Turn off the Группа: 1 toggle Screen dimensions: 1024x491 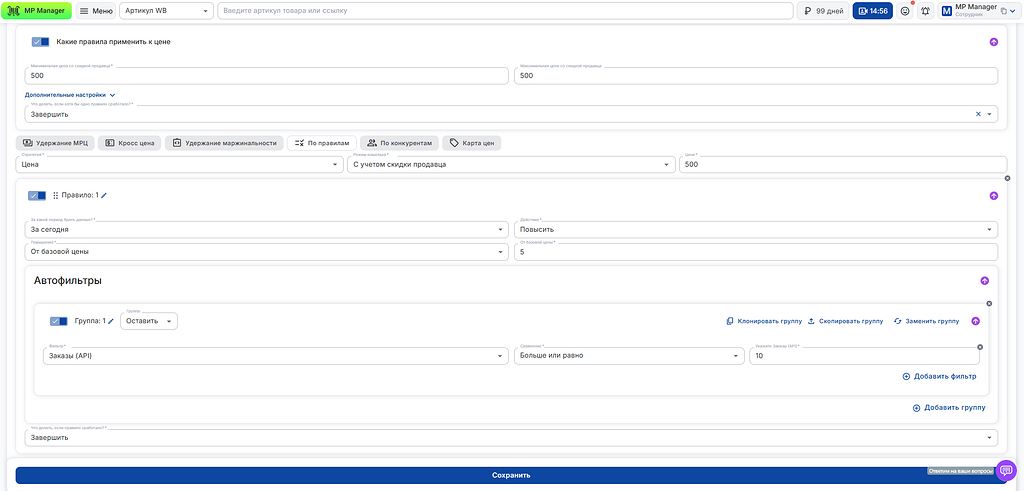coord(59,321)
